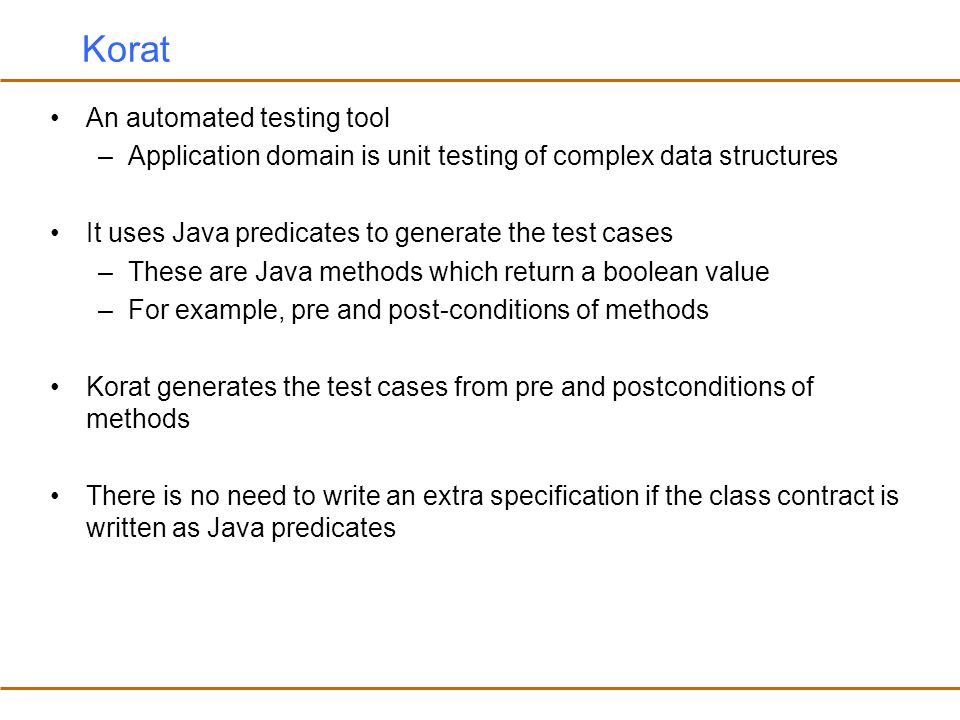960x720 pixels.
Task: Click the word 'methods' on the wrapped line
Action: click(138, 419)
